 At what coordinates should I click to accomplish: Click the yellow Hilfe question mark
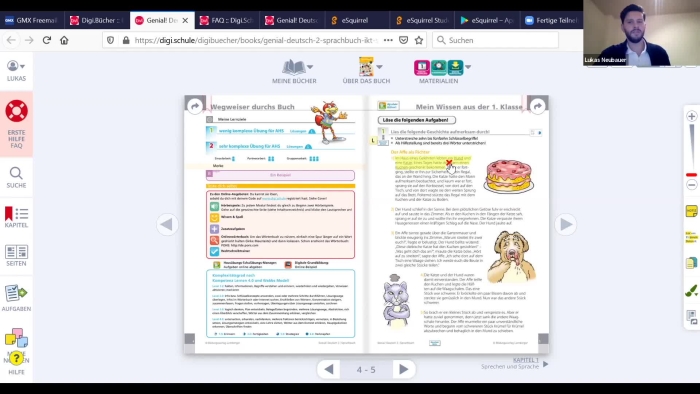17,358
